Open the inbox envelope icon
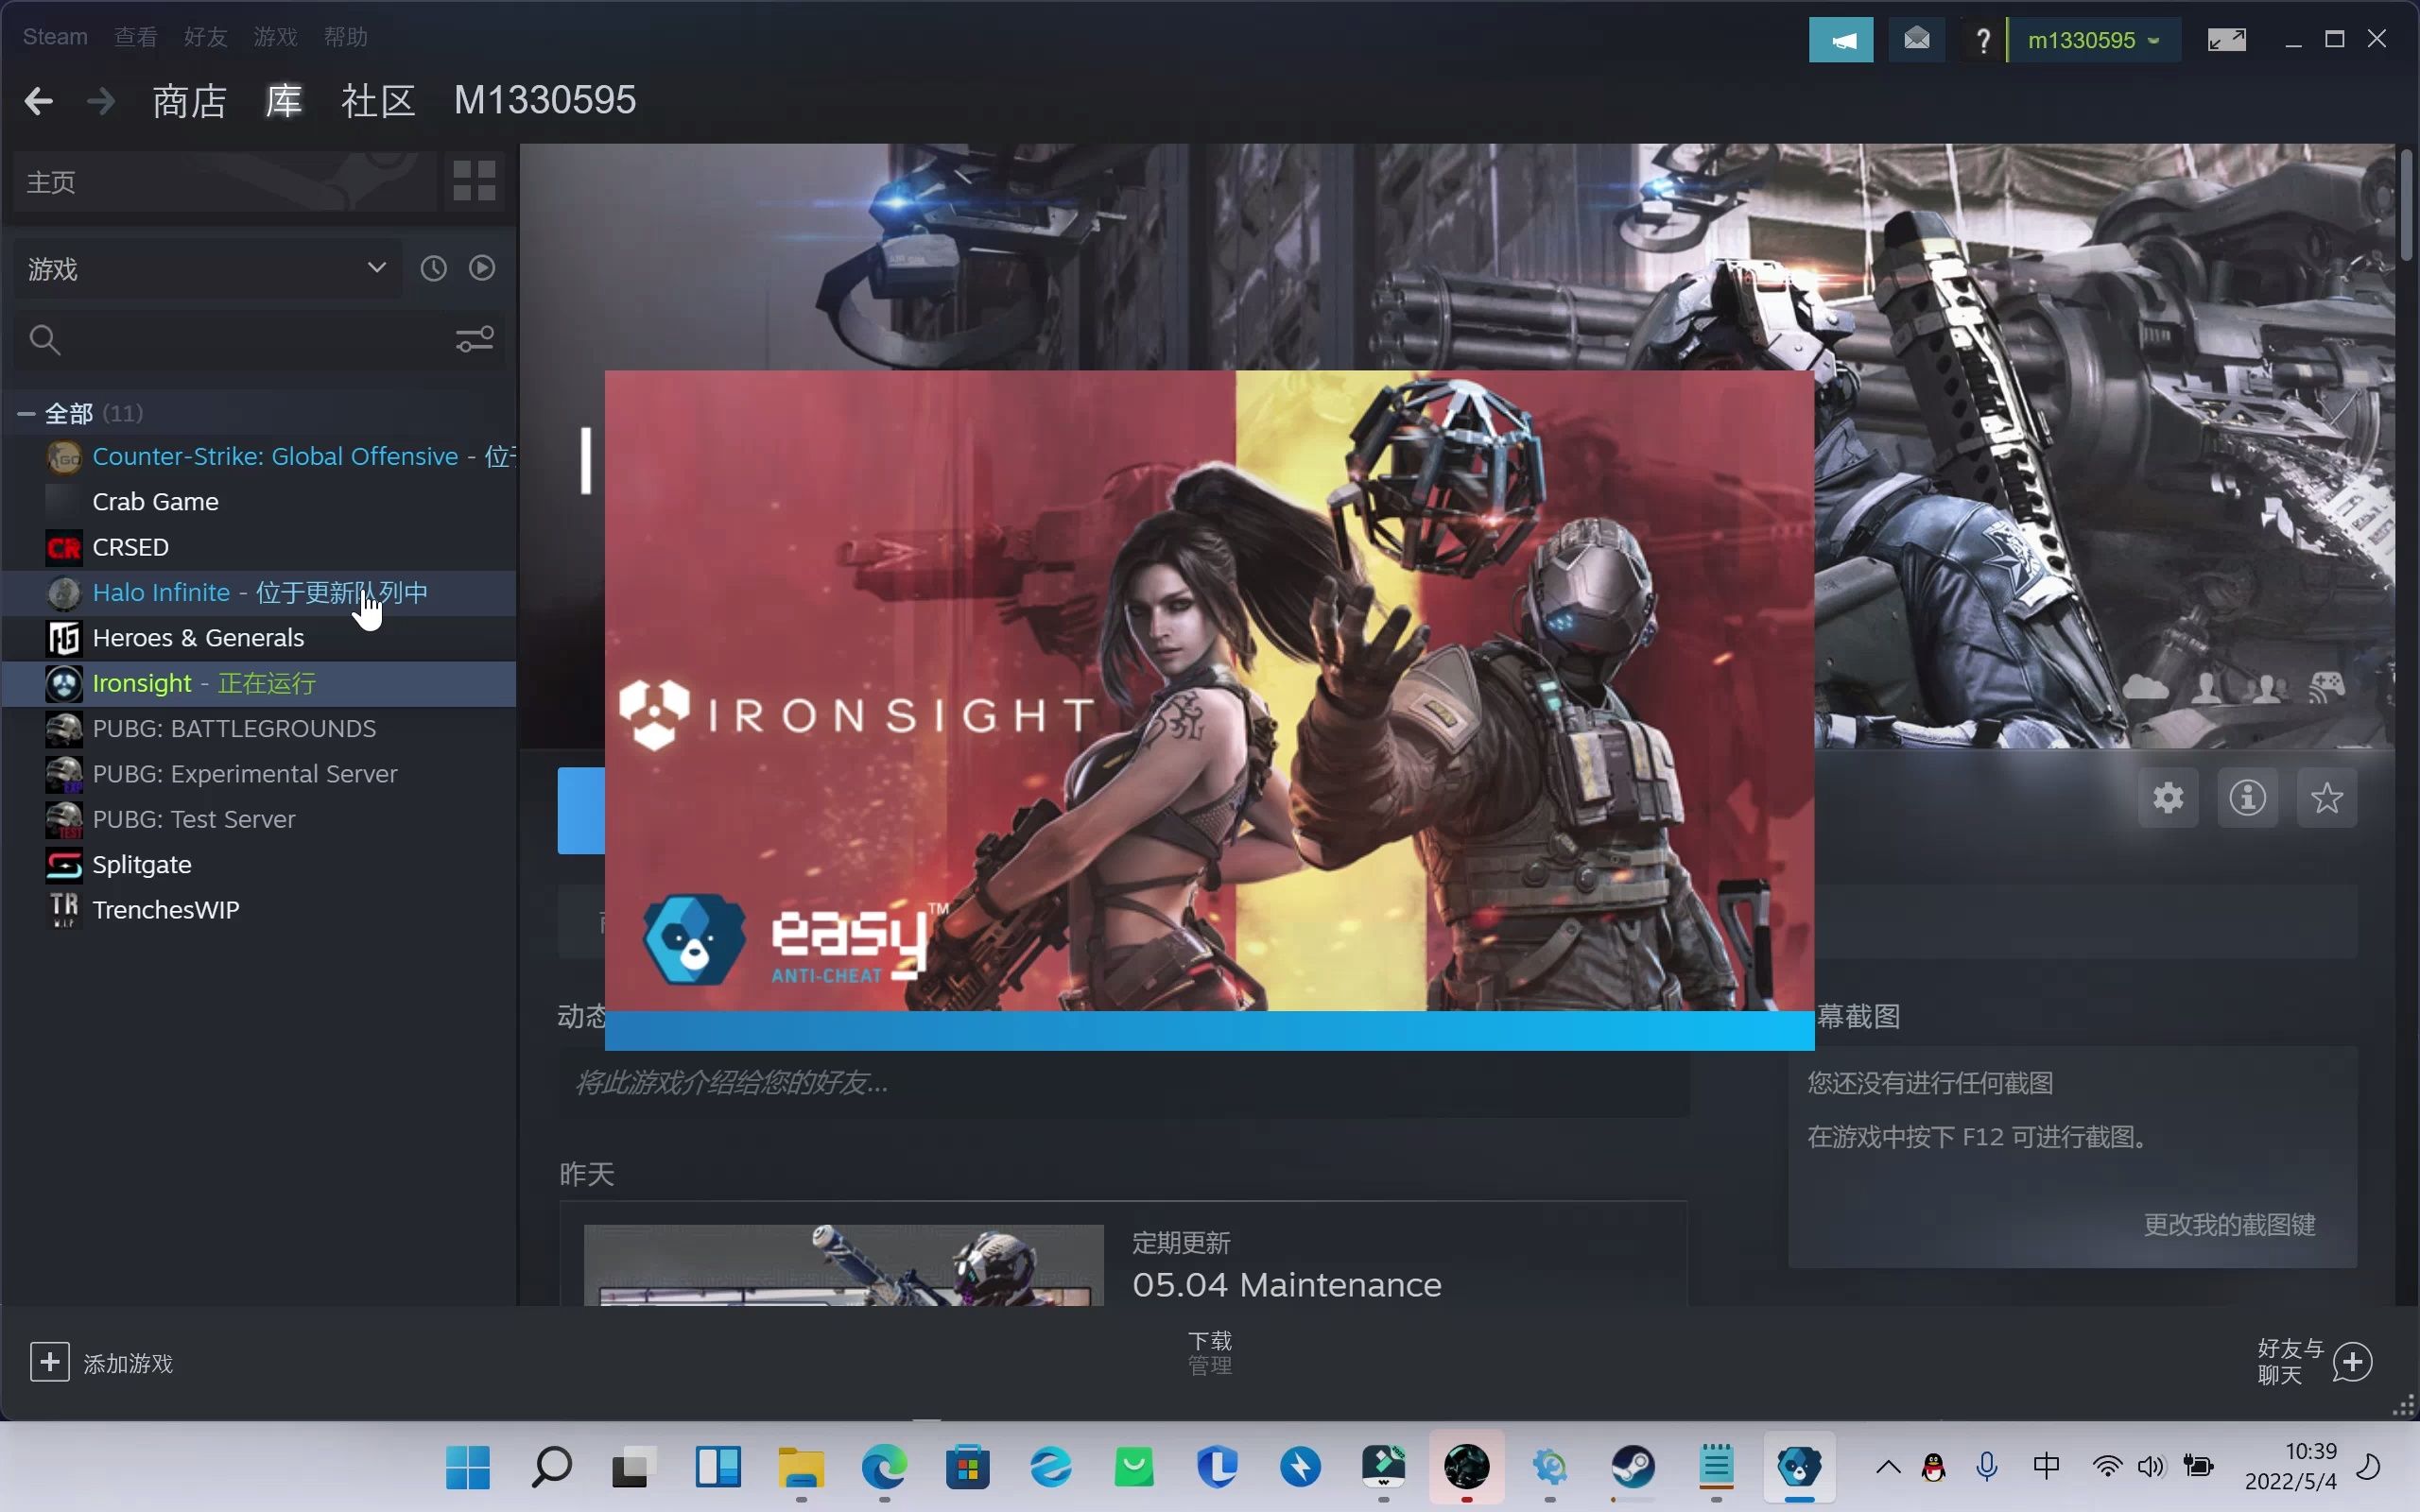The height and width of the screenshot is (1512, 2420). click(1916, 40)
